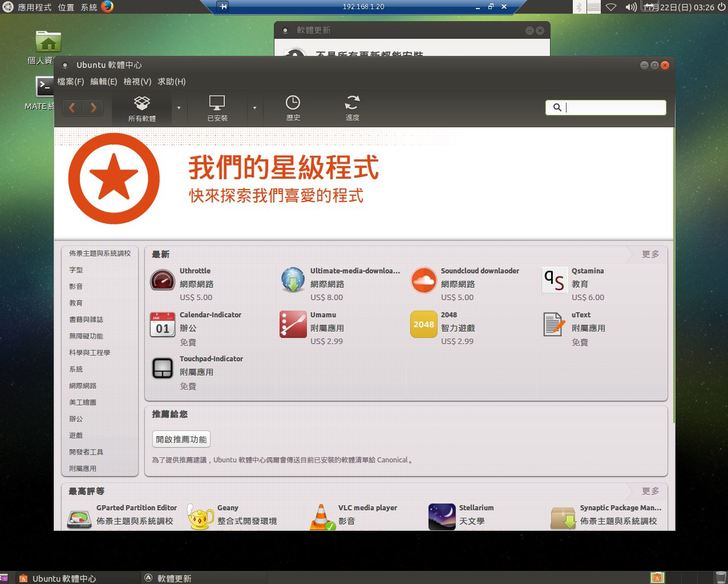This screenshot has height=584, width=728.
Task: Open the Synaptic Package Manager icon
Action: [563, 518]
